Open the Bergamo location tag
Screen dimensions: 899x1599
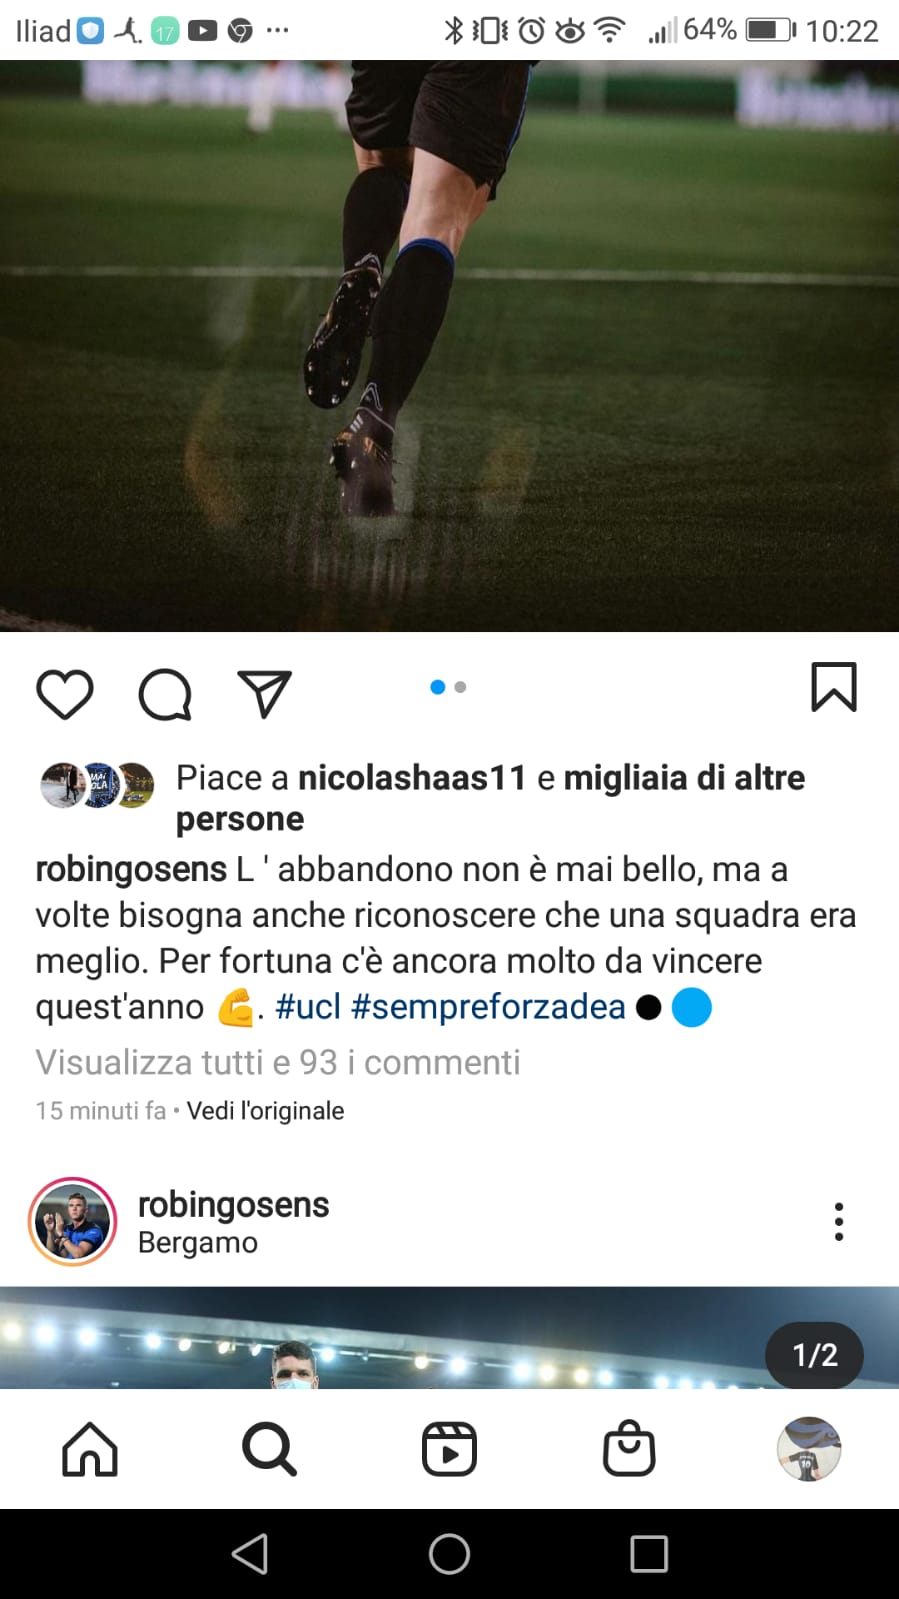(x=198, y=1243)
